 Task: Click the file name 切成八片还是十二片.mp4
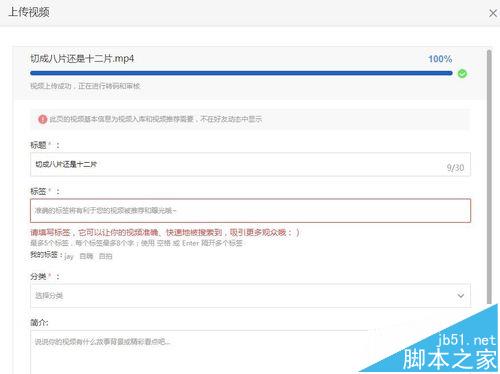82,59
